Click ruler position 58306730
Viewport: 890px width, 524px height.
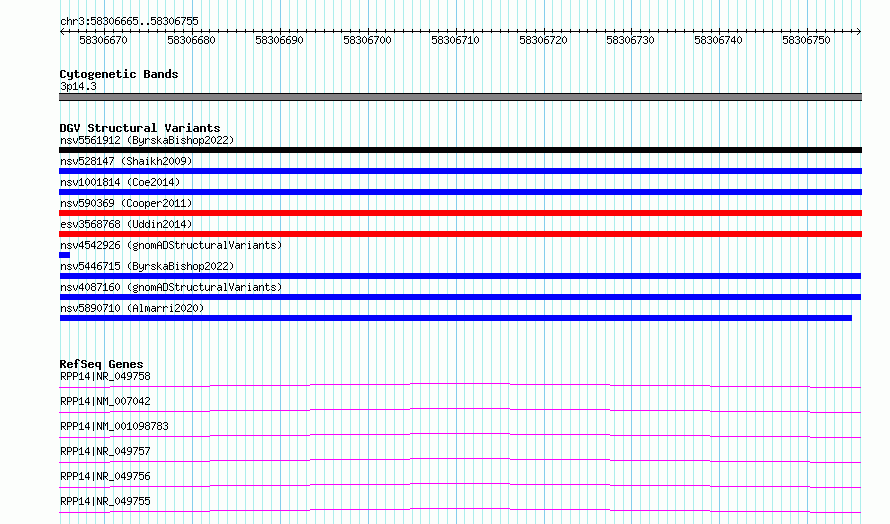pos(631,40)
